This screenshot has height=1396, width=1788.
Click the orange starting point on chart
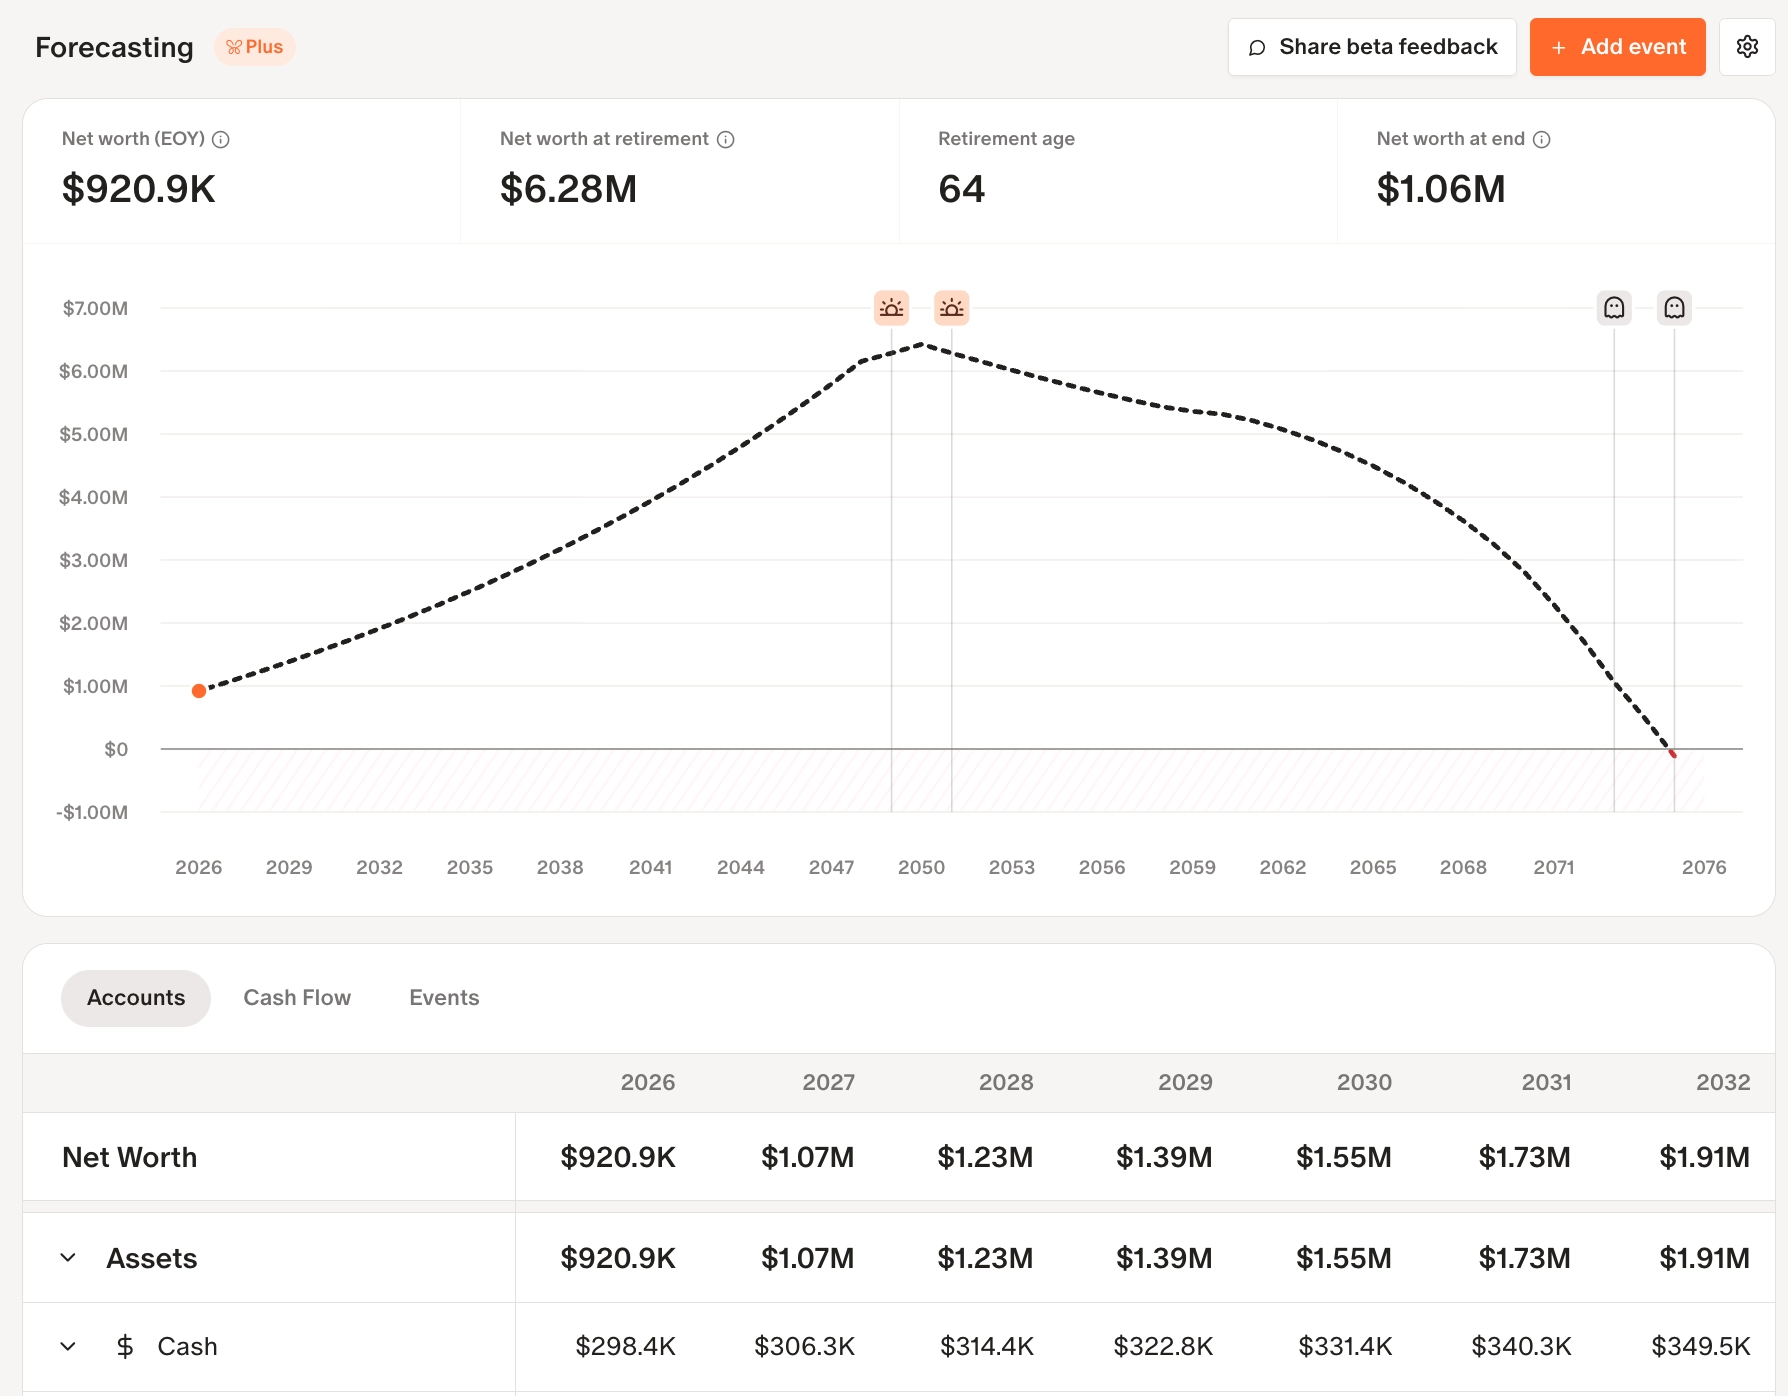[x=199, y=691]
